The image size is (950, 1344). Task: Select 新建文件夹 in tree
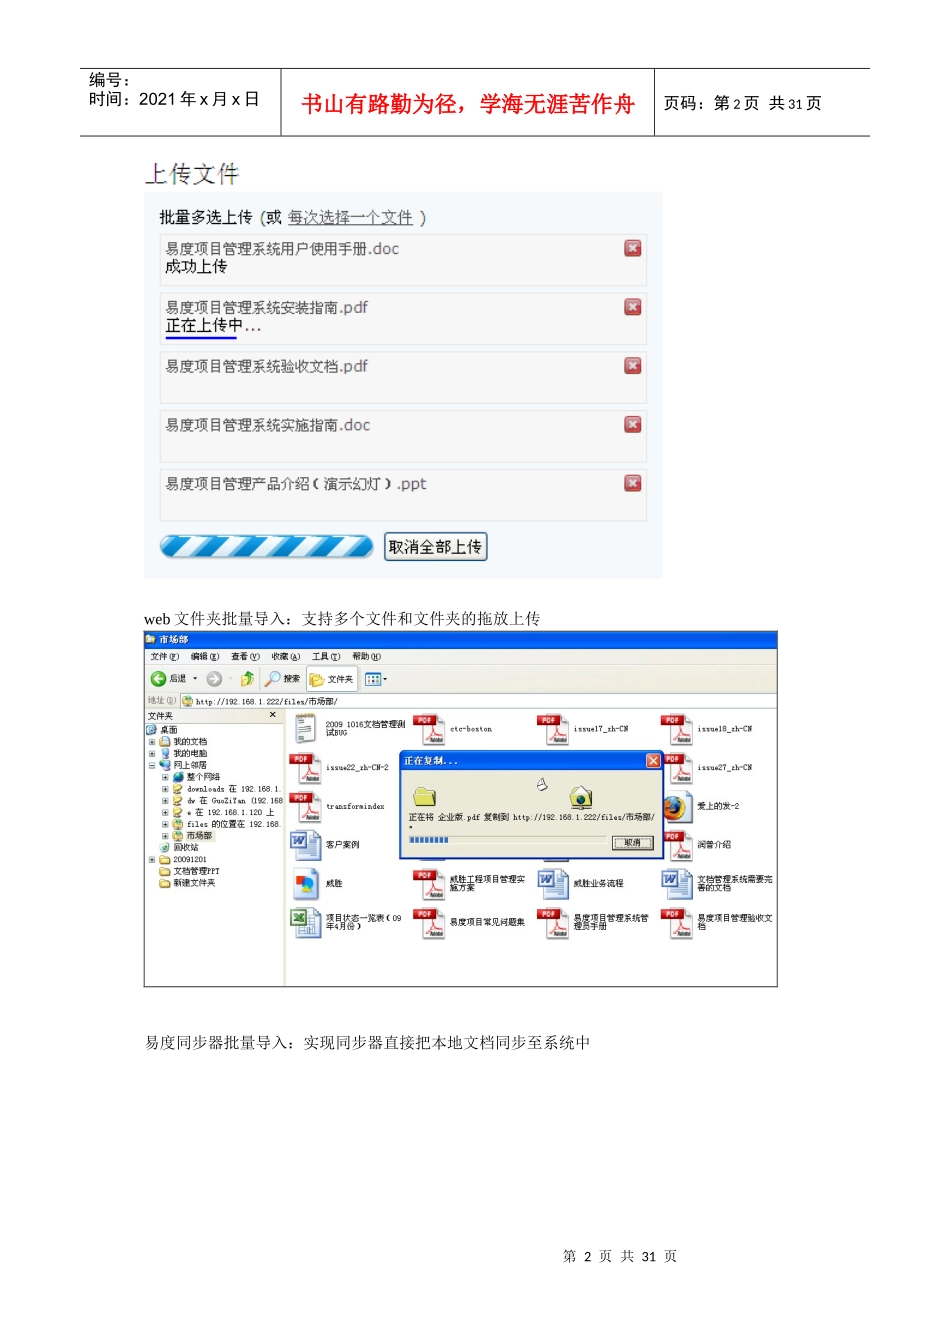194,883
